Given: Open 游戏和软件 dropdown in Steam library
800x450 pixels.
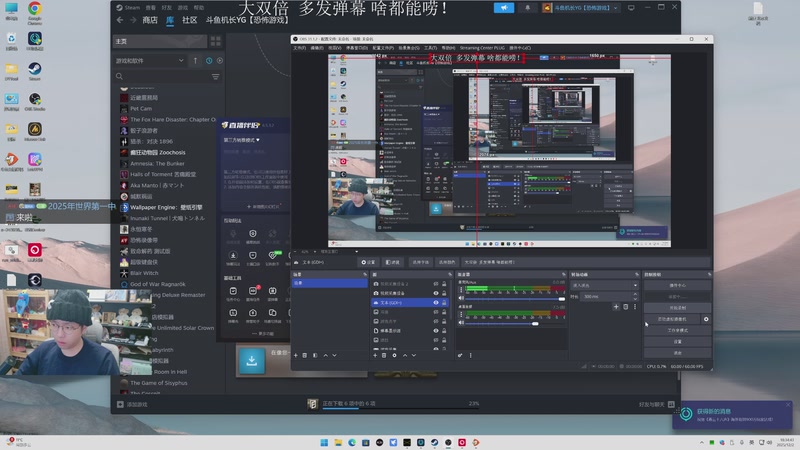Looking at the screenshot, I should coord(149,61).
